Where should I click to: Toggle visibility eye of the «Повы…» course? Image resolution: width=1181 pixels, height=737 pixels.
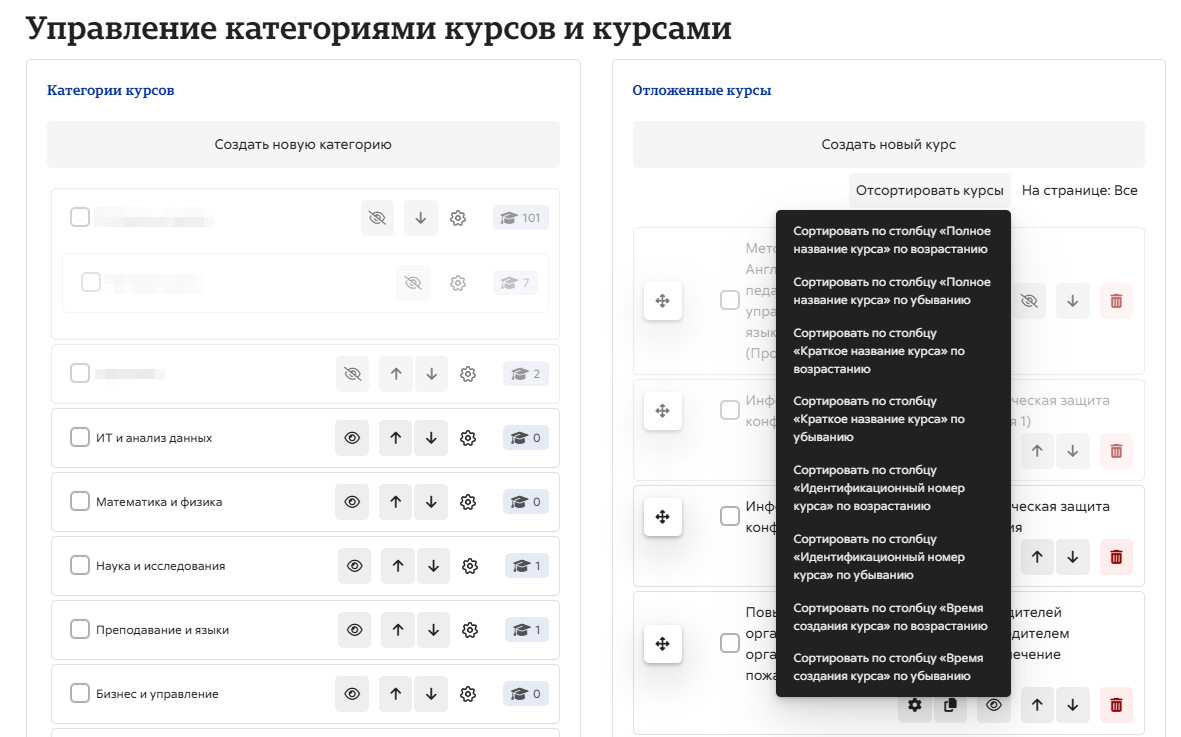coord(993,705)
